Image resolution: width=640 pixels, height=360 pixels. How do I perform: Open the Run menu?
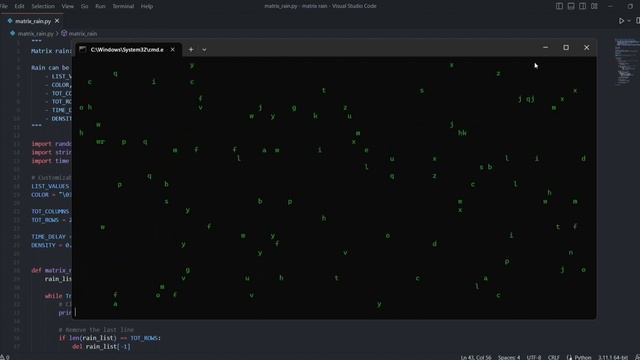coord(100,6)
